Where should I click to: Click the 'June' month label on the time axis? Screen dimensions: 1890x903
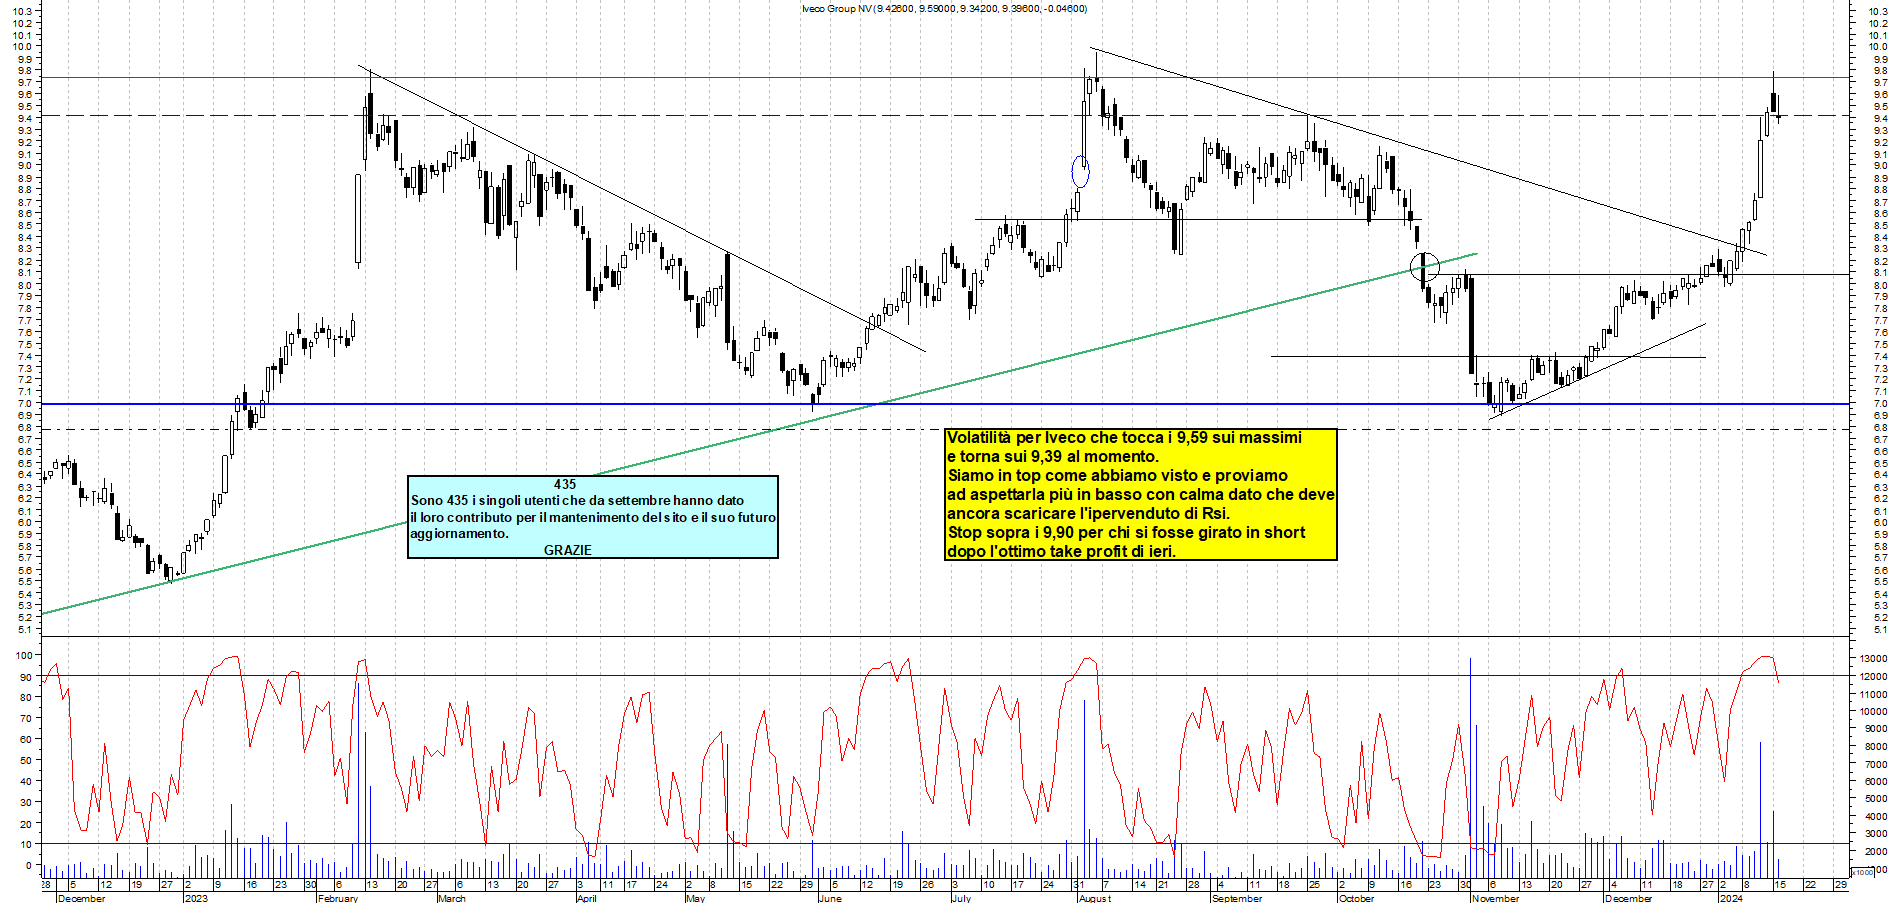click(830, 898)
